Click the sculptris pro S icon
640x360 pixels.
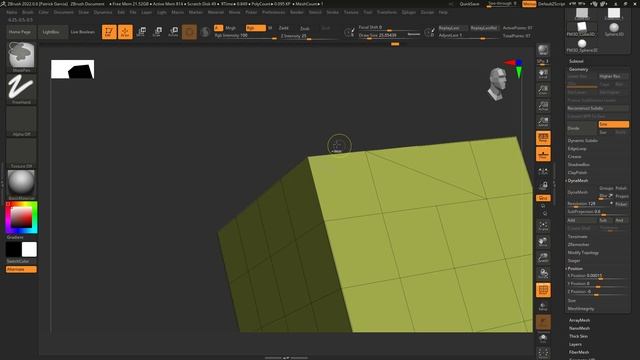coord(205,32)
